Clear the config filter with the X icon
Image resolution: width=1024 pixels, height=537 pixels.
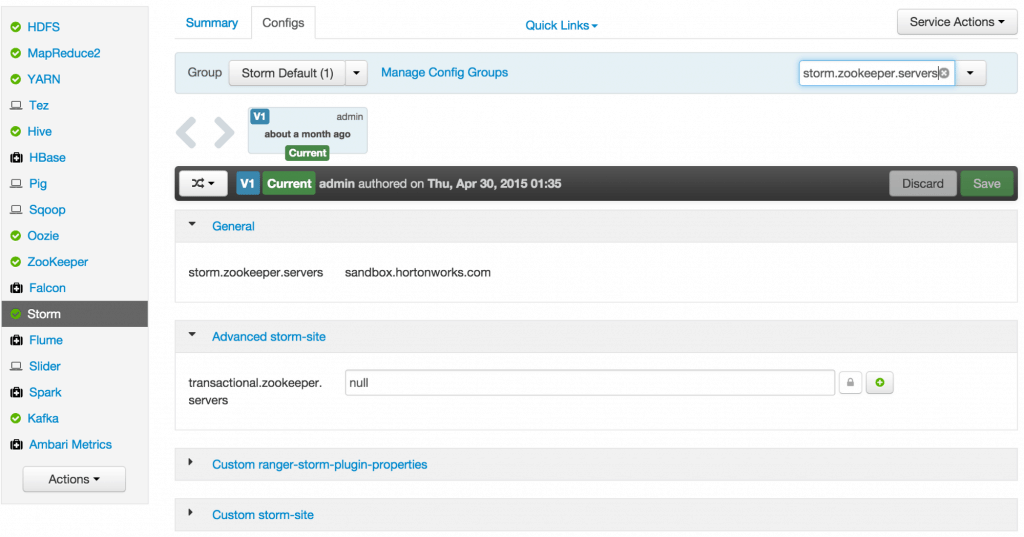point(944,73)
